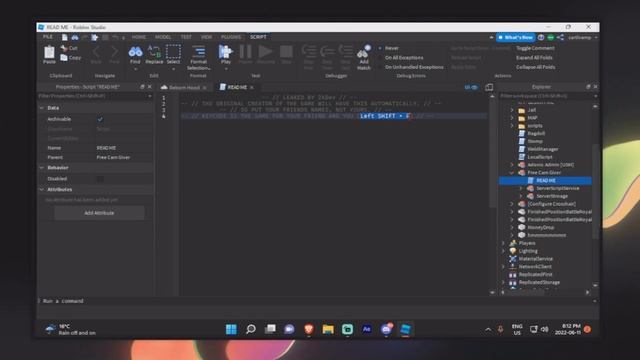The image size is (640, 360).
Task: Switch to the HOME ribbon tab
Action: pyautogui.click(x=139, y=37)
